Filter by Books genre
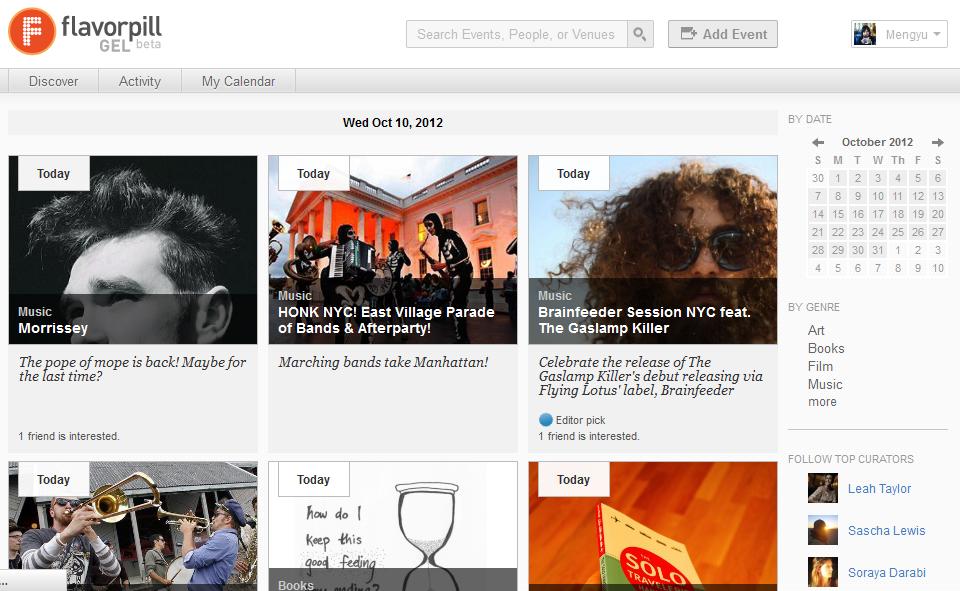The image size is (960, 591). 826,348
